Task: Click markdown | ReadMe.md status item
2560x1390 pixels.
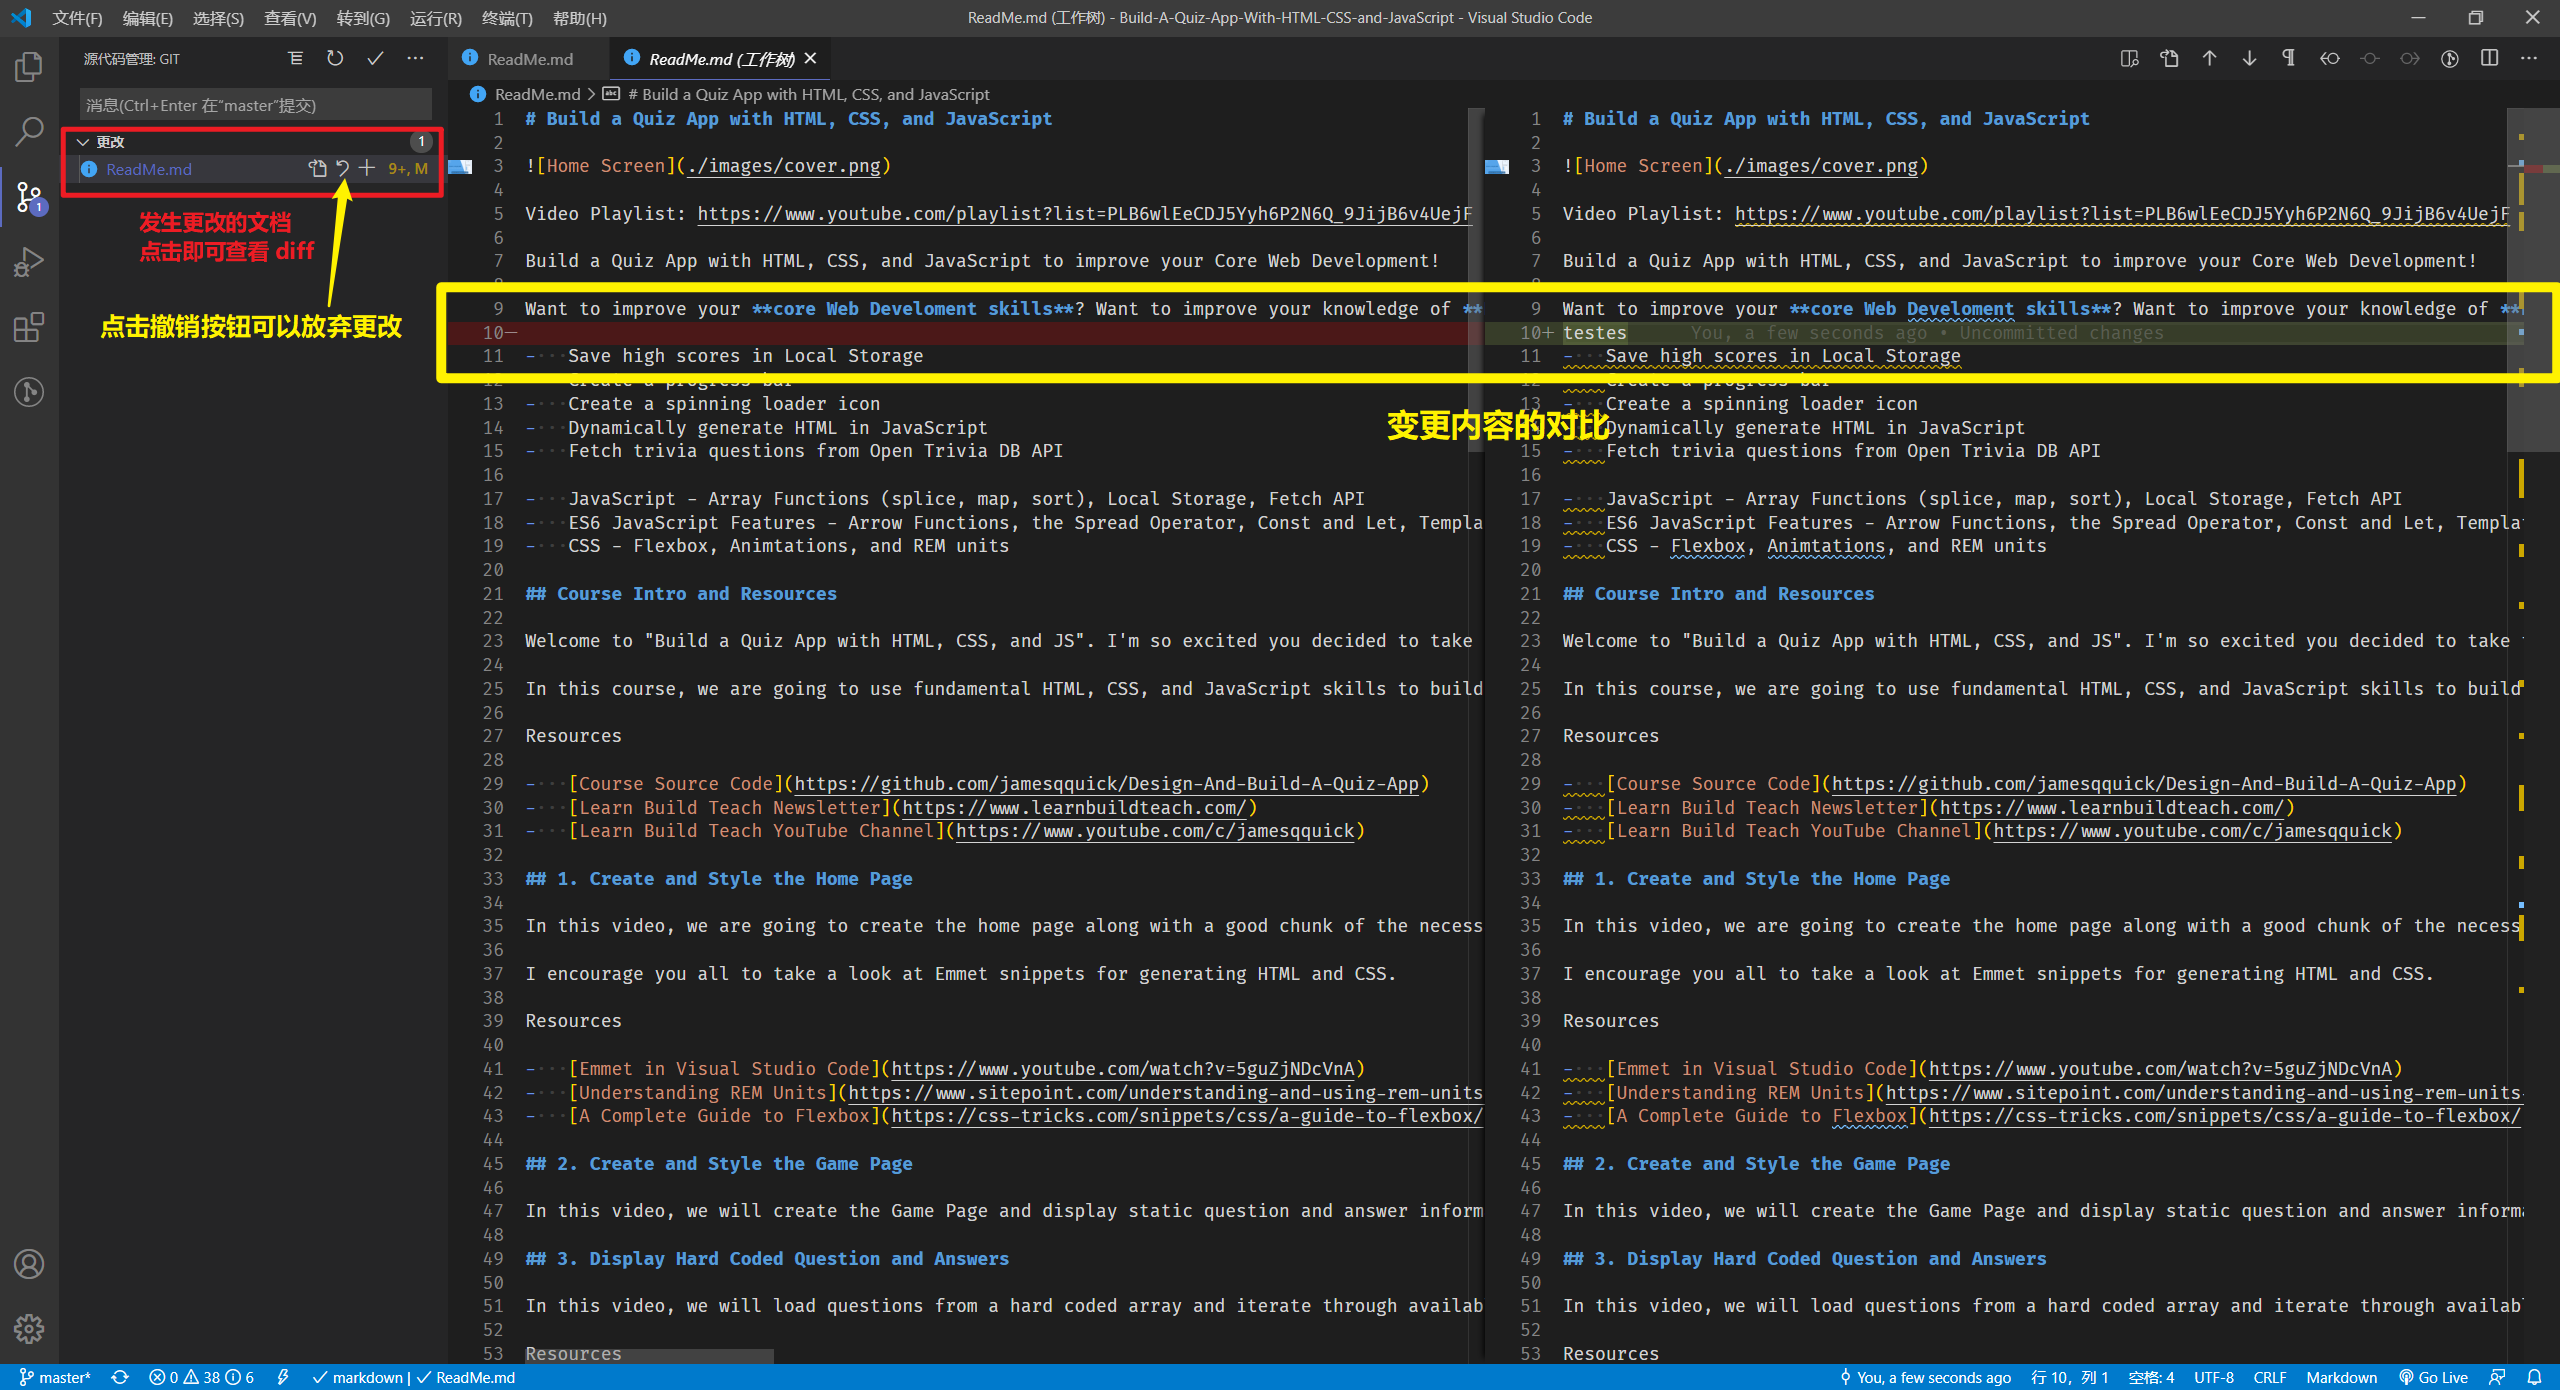Action: tap(414, 1377)
